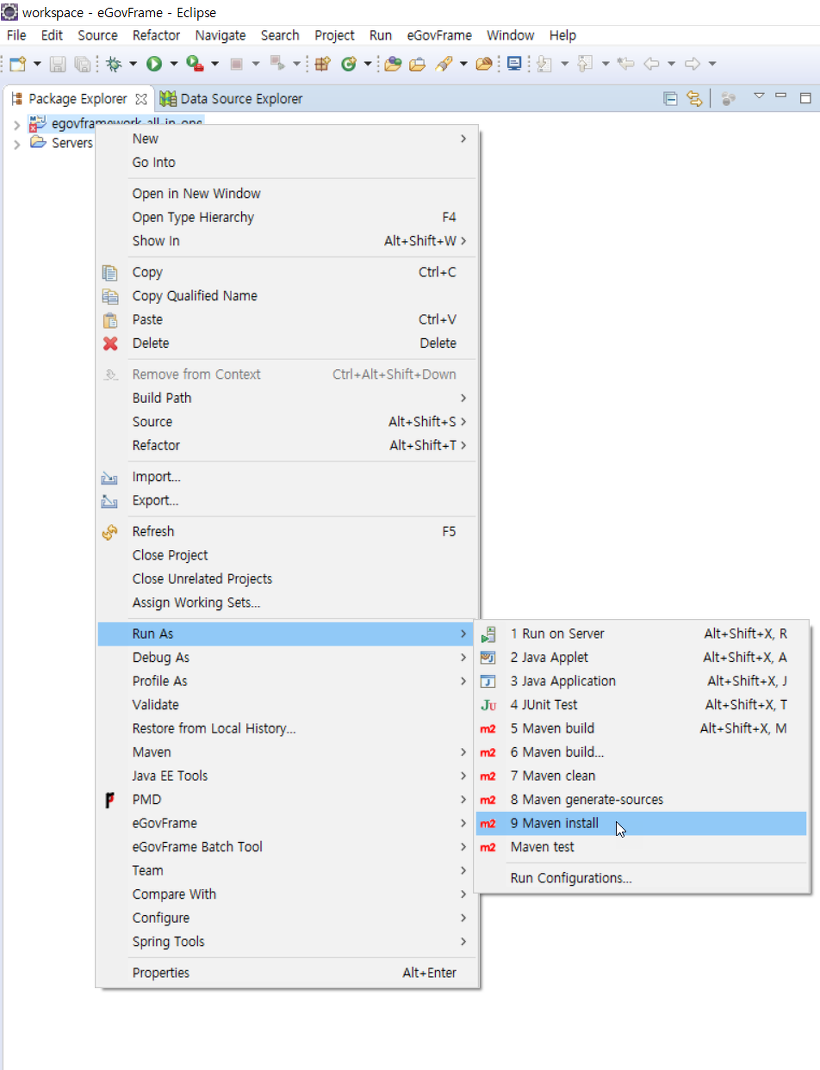Click the Open Task toolbar icon
The image size is (820, 1070).
(417, 64)
